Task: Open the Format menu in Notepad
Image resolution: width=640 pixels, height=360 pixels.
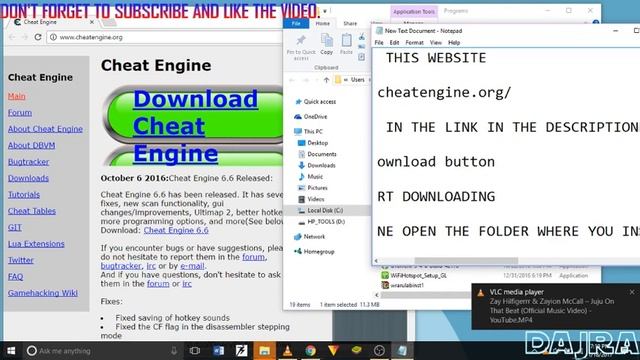Action: pyautogui.click(x=414, y=42)
